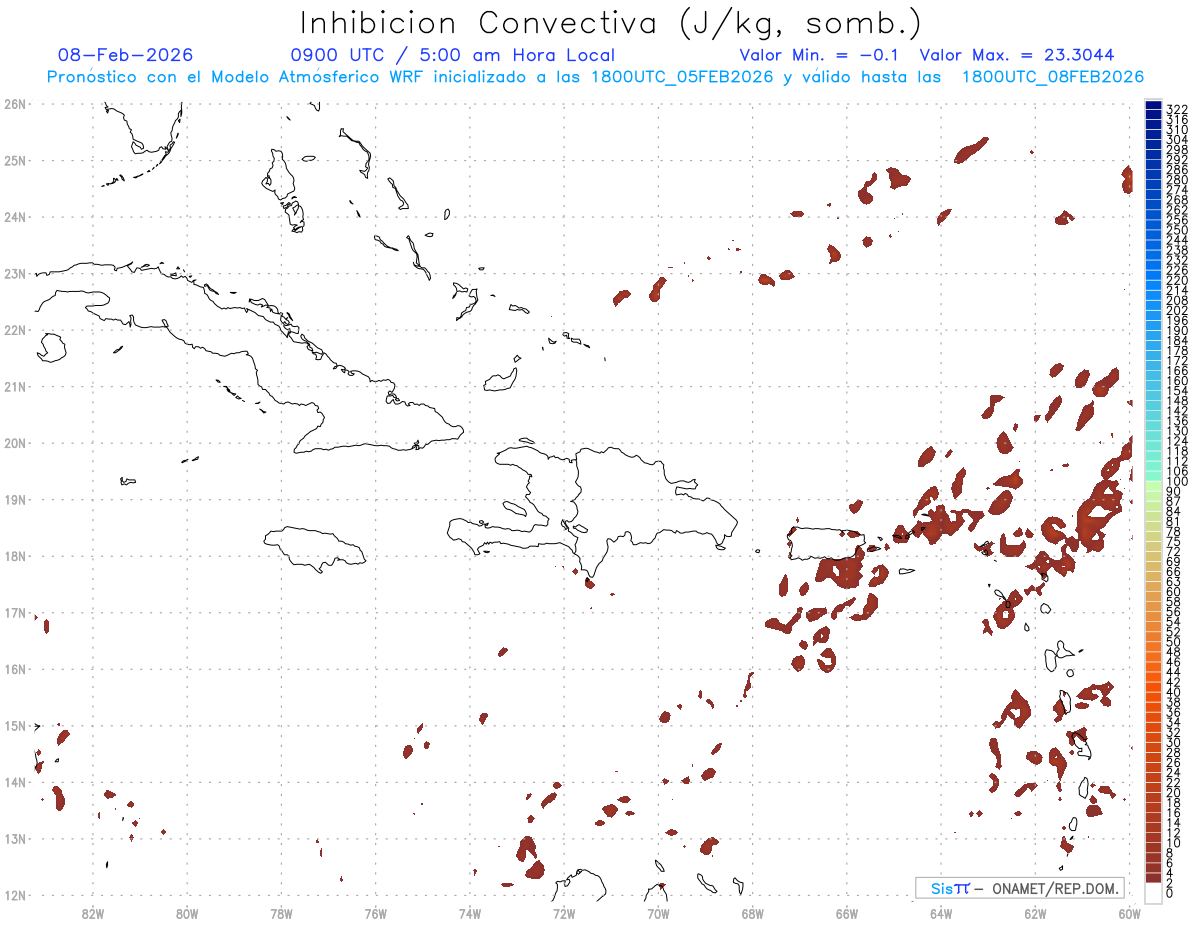Viewport: 1200px width, 927px height.
Task: Click the 'SisTT - ONAMET/REP.DOM.' credit box
Action: tap(1019, 888)
